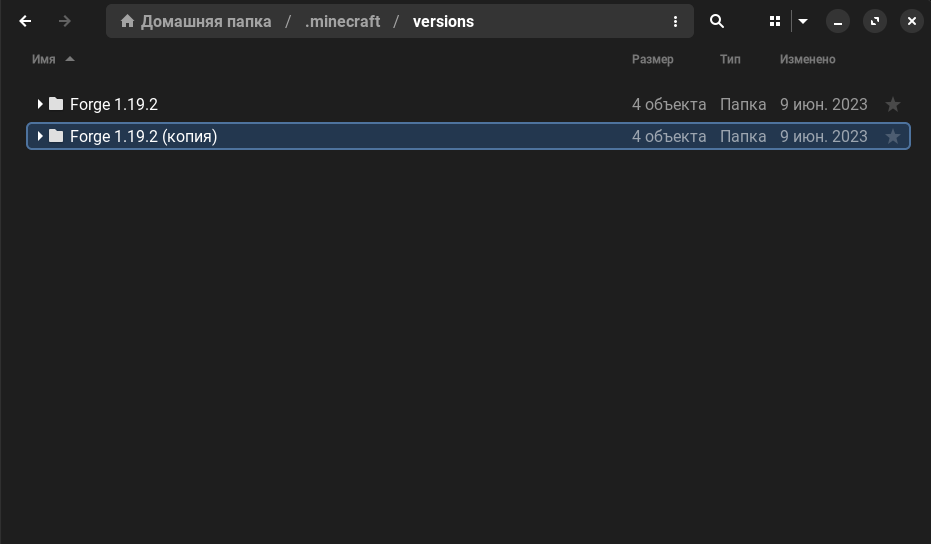Select versions breadcrumb segment

point(443,21)
